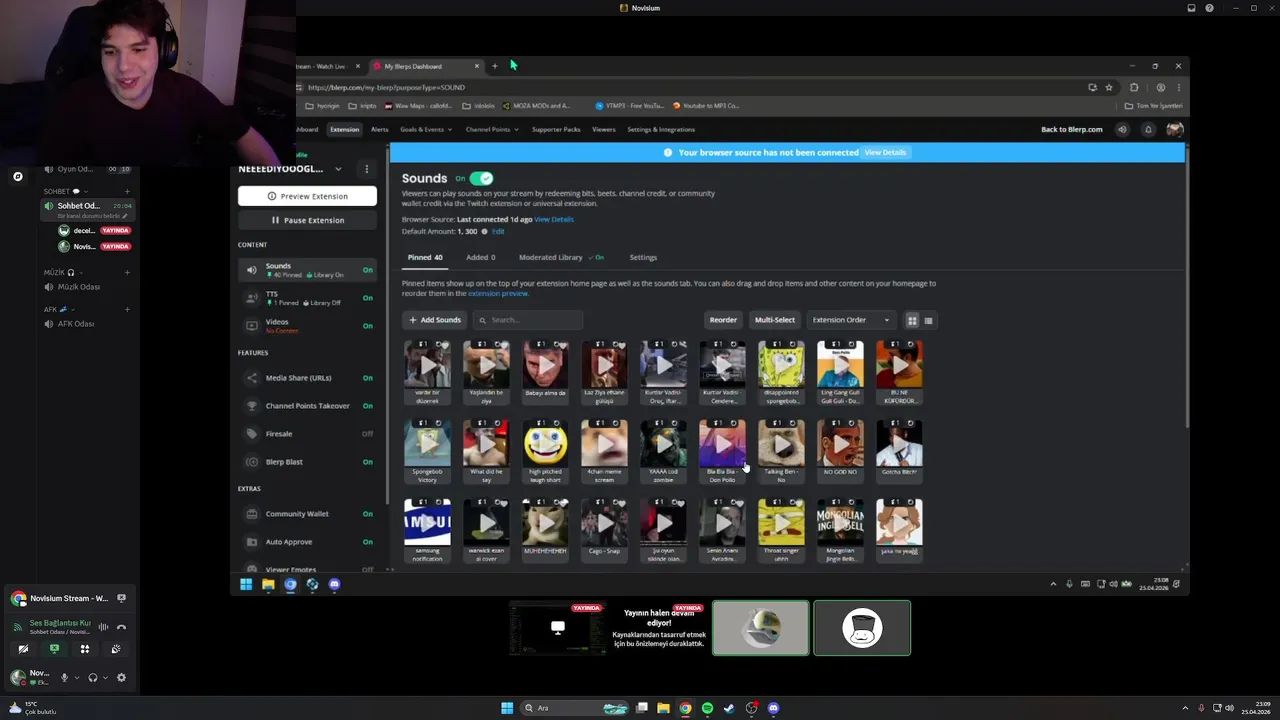Open the sounds Settings tab
Screen dimensions: 1280x720
pyautogui.click(x=643, y=257)
